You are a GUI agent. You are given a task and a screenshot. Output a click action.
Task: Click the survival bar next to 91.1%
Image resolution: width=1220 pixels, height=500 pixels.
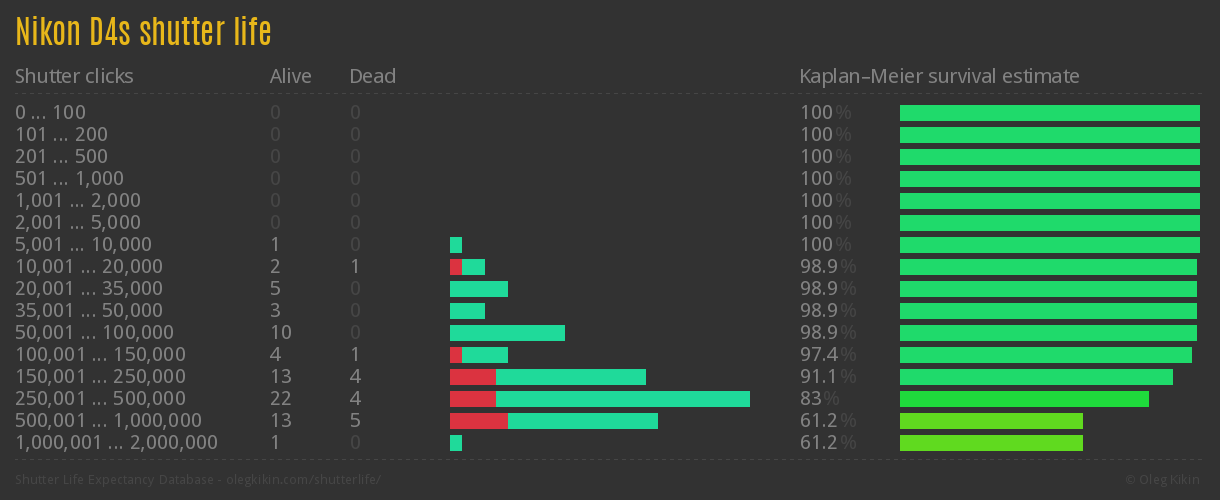[1036, 377]
